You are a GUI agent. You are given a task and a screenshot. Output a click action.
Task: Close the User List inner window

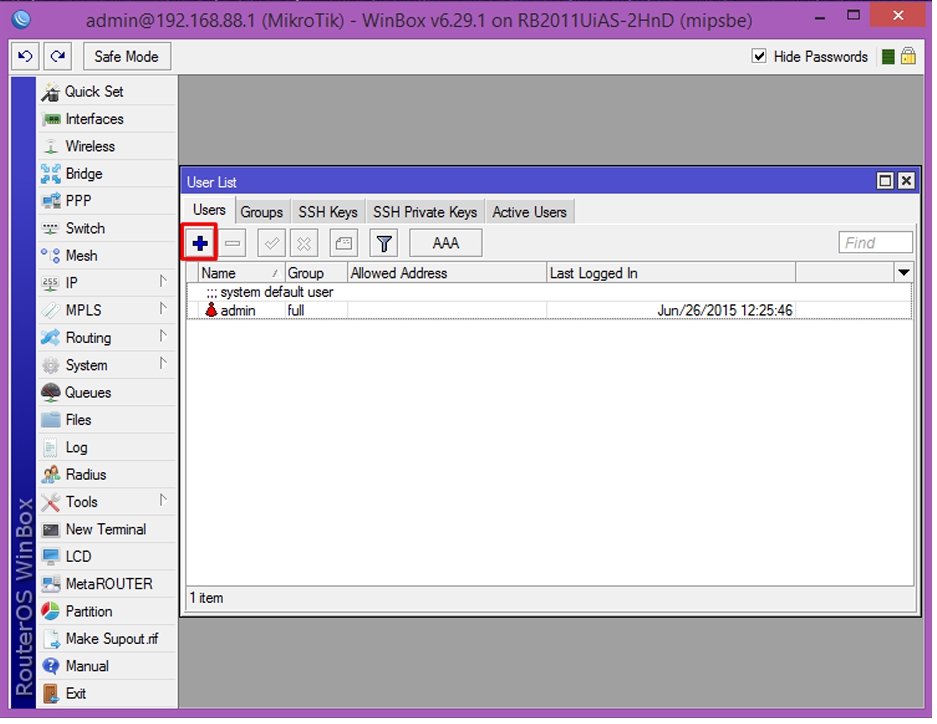click(907, 180)
